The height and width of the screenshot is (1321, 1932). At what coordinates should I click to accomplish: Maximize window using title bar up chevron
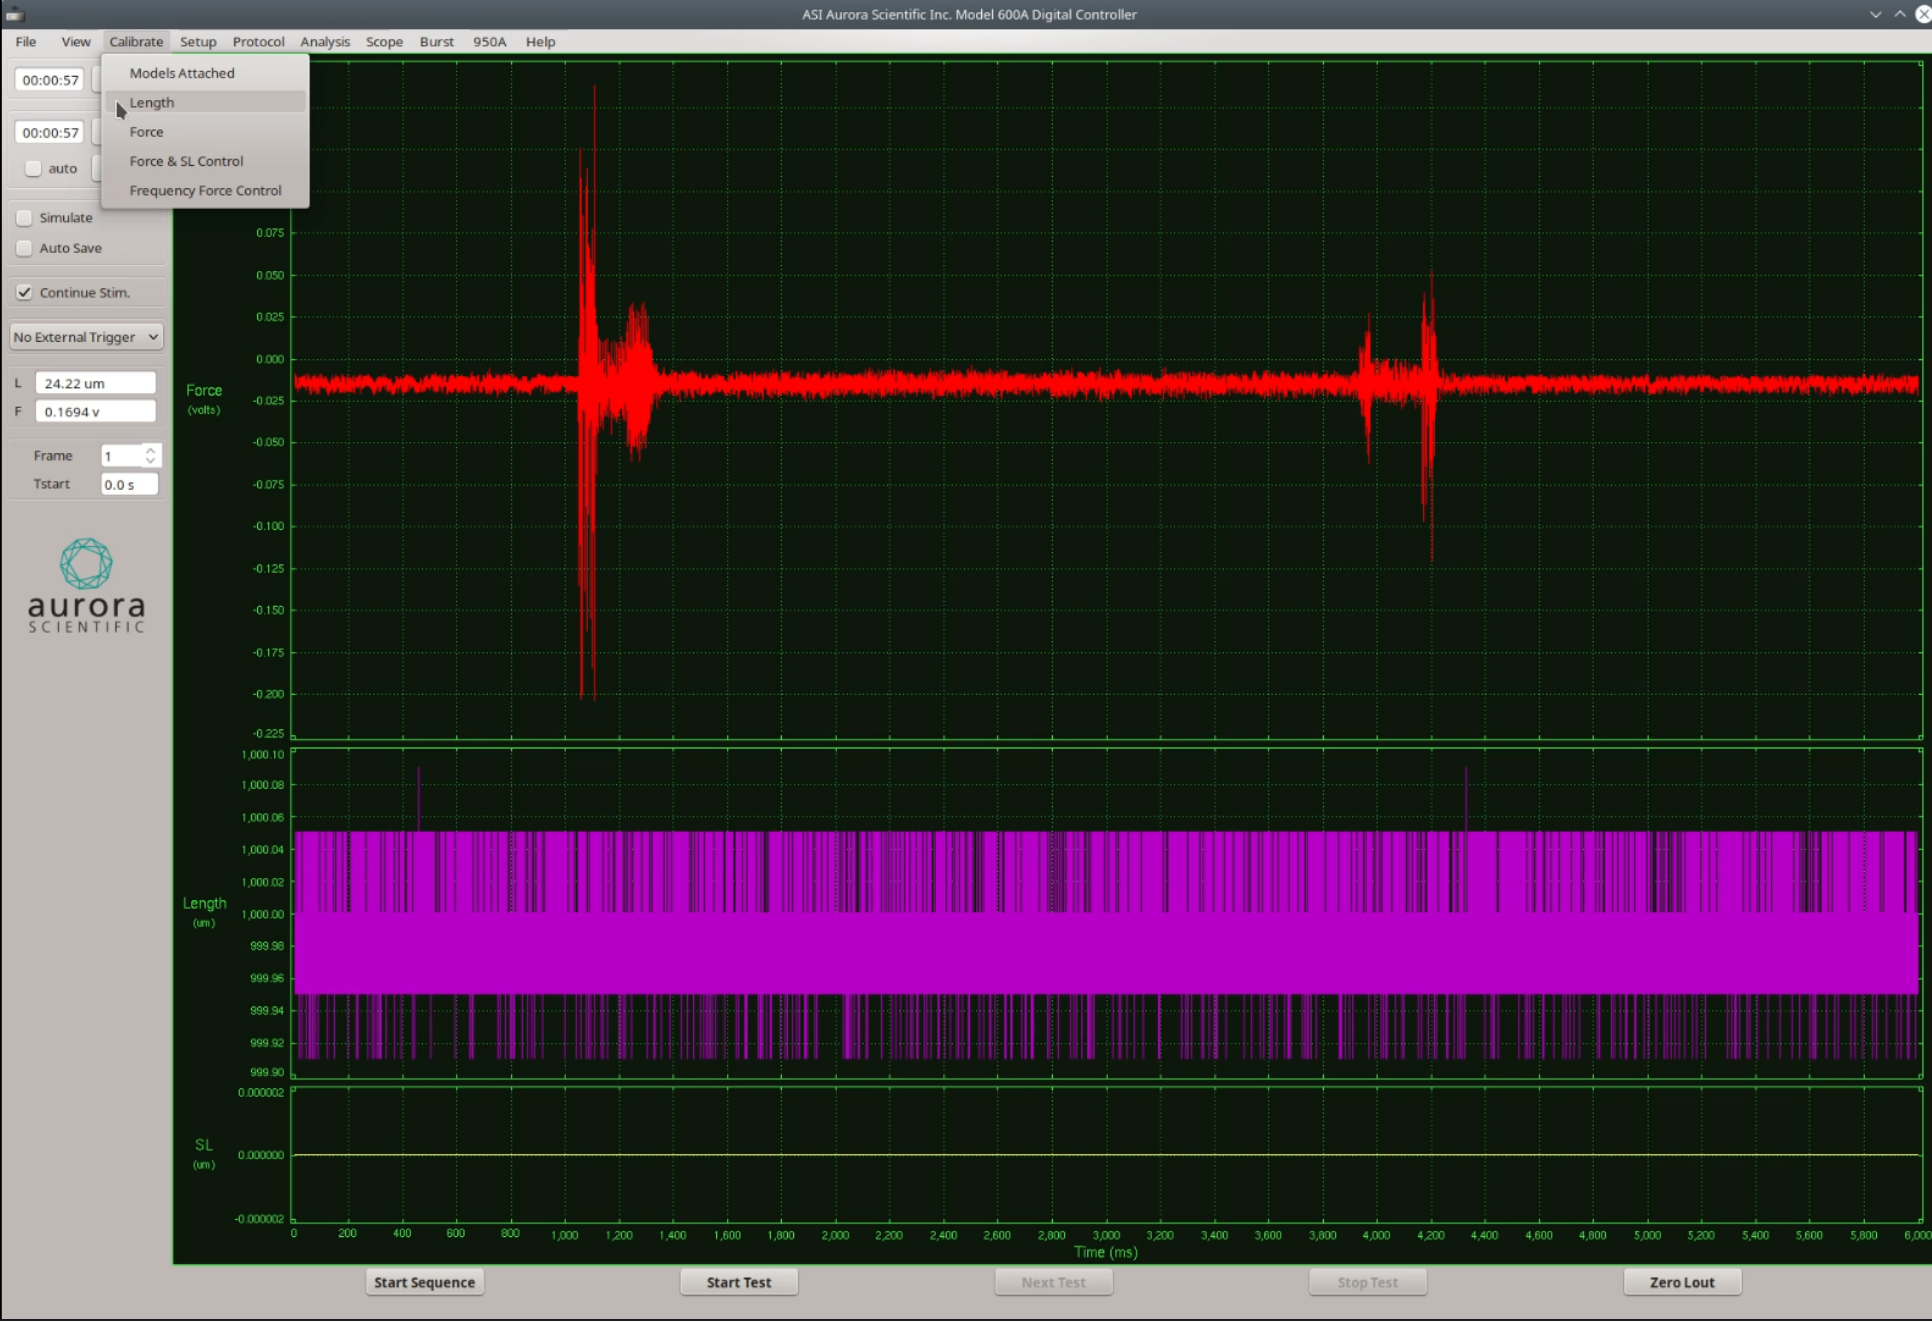(x=1900, y=14)
